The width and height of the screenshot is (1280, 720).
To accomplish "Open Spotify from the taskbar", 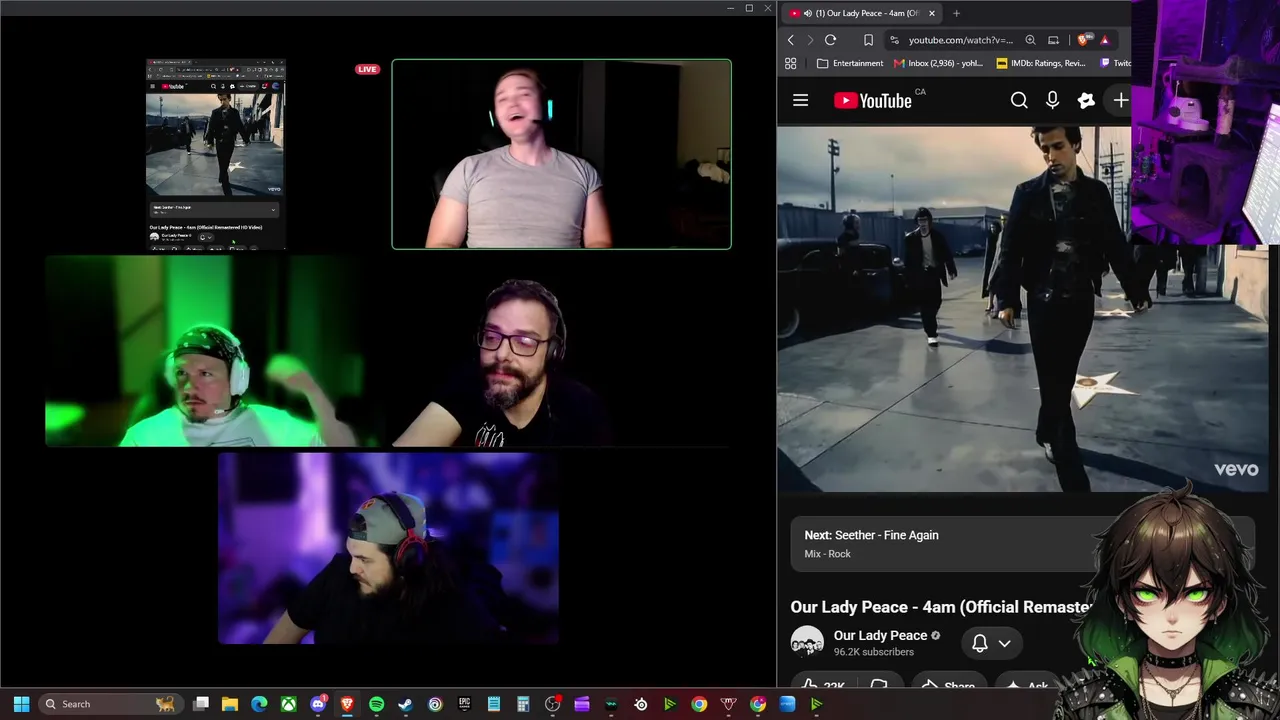I will 376,704.
